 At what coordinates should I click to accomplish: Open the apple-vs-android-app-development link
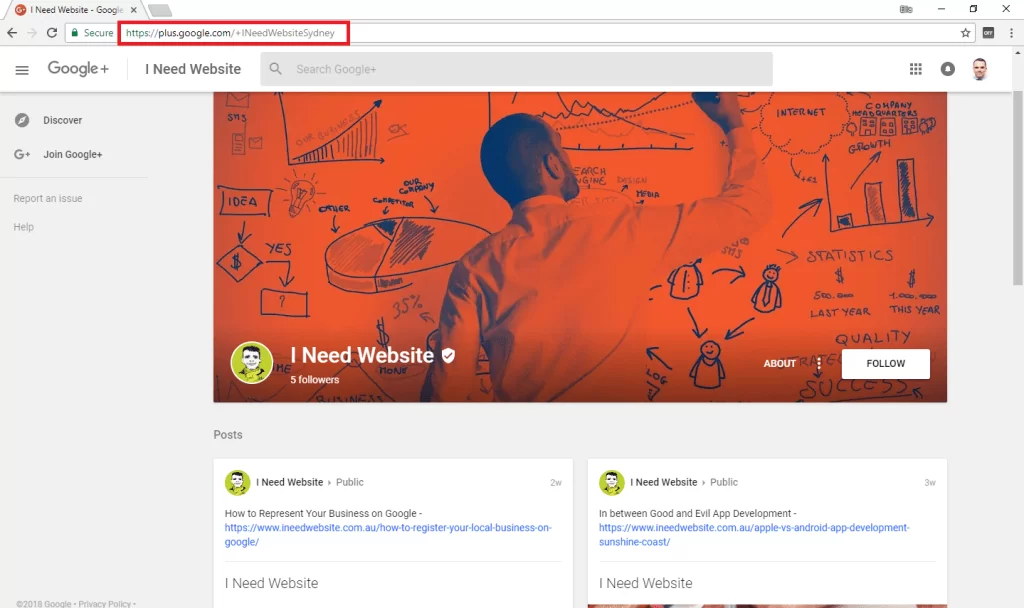[754, 535]
